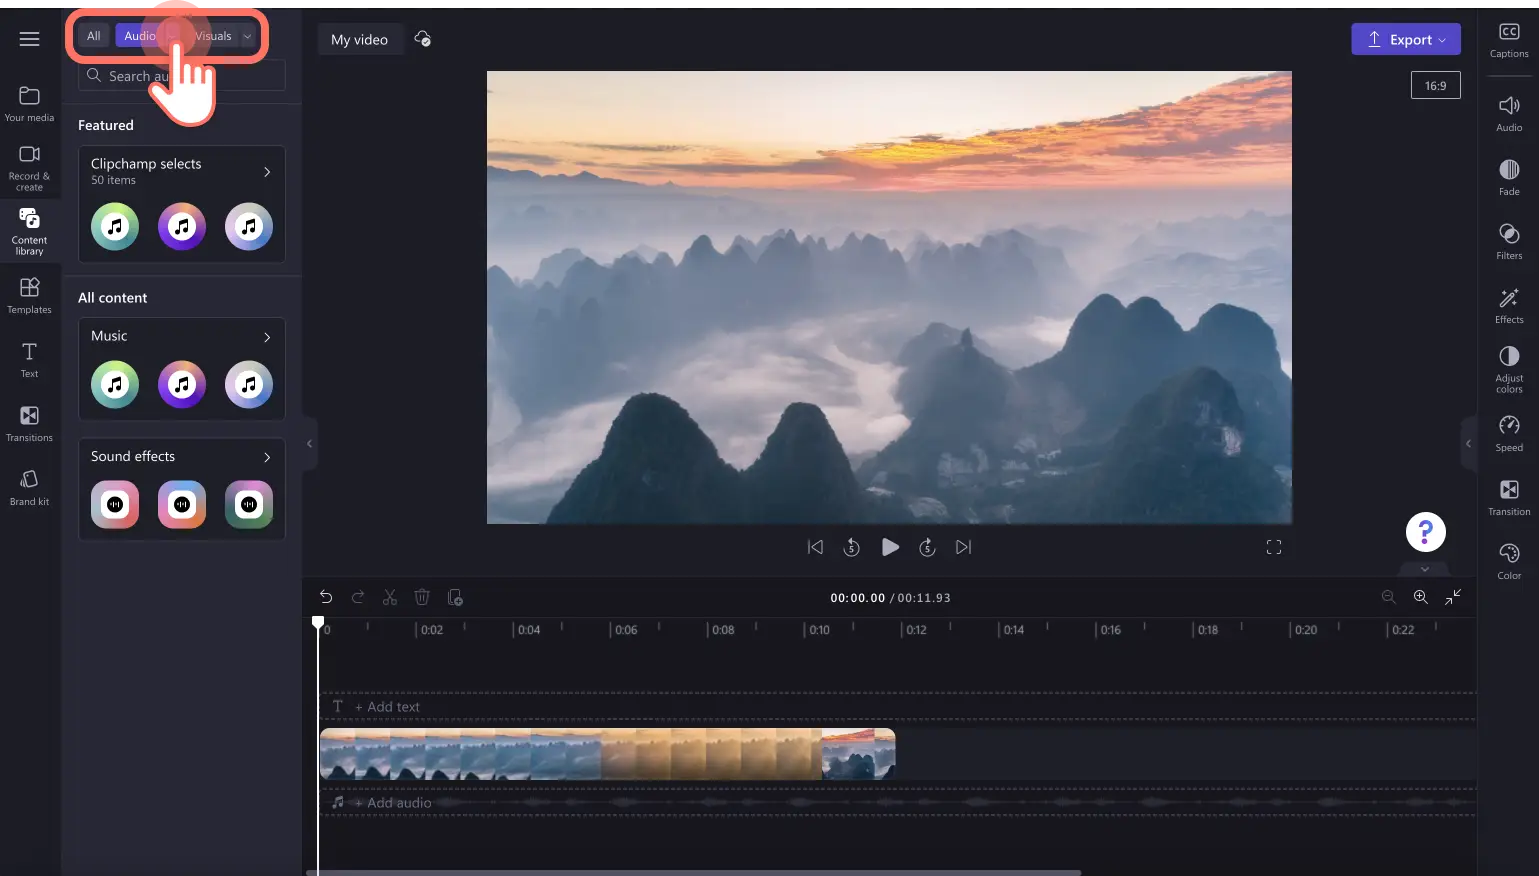Click the split scissors icon
Screen dimensions: 1539x876
pyautogui.click(x=390, y=597)
